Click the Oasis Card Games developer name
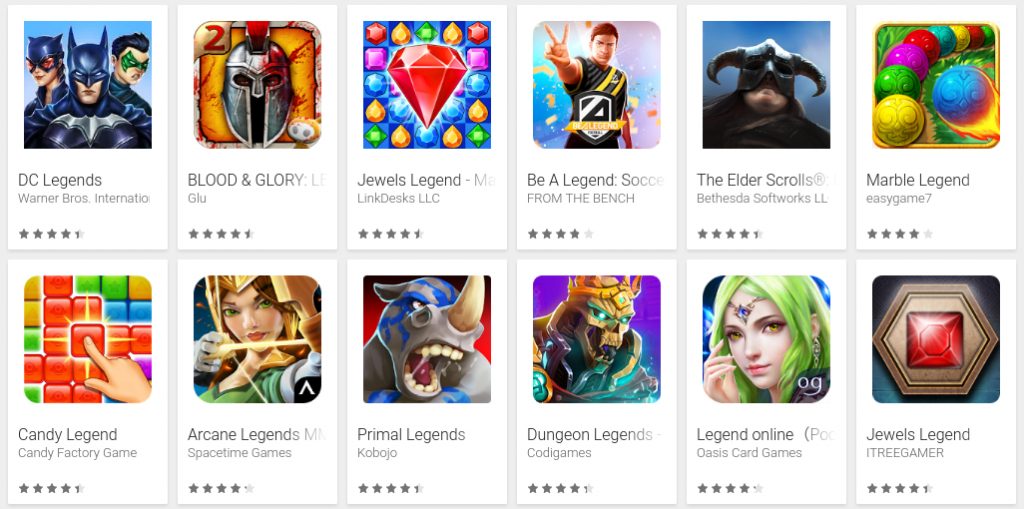Screen dimensions: 1024x509 point(749,453)
